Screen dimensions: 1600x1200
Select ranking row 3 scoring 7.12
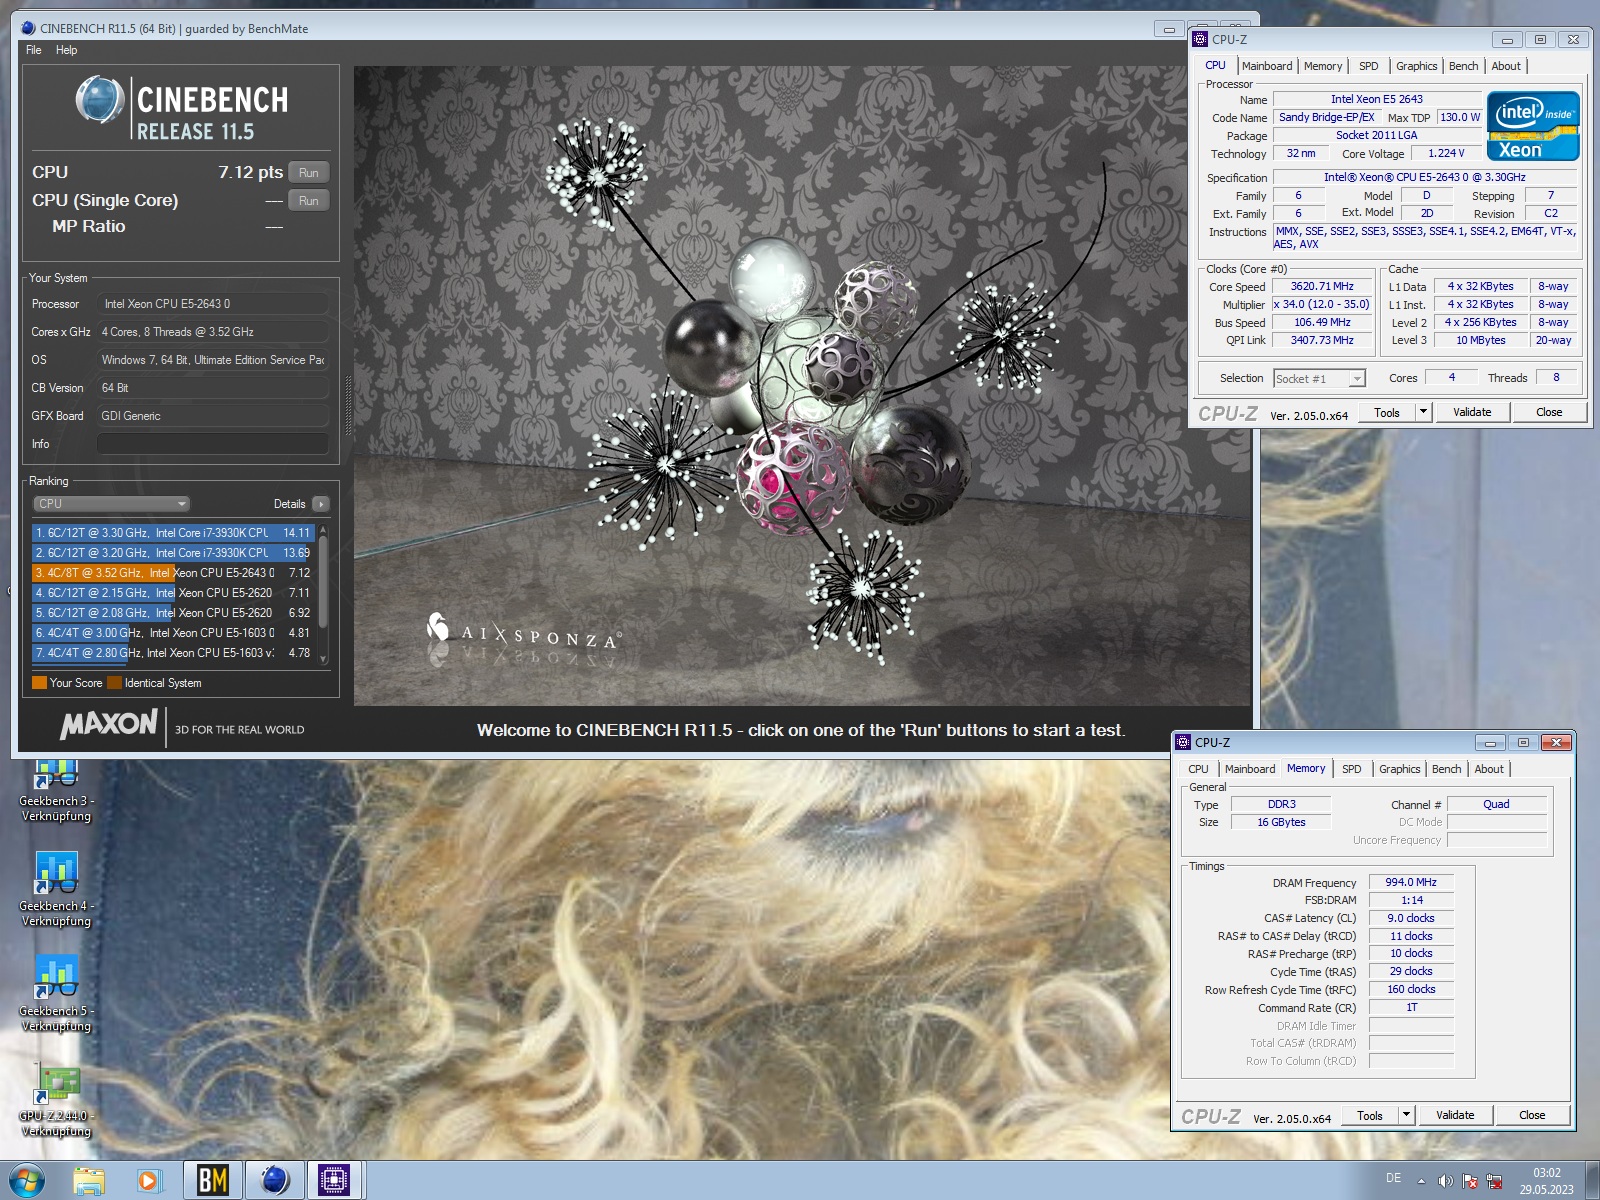coord(173,573)
